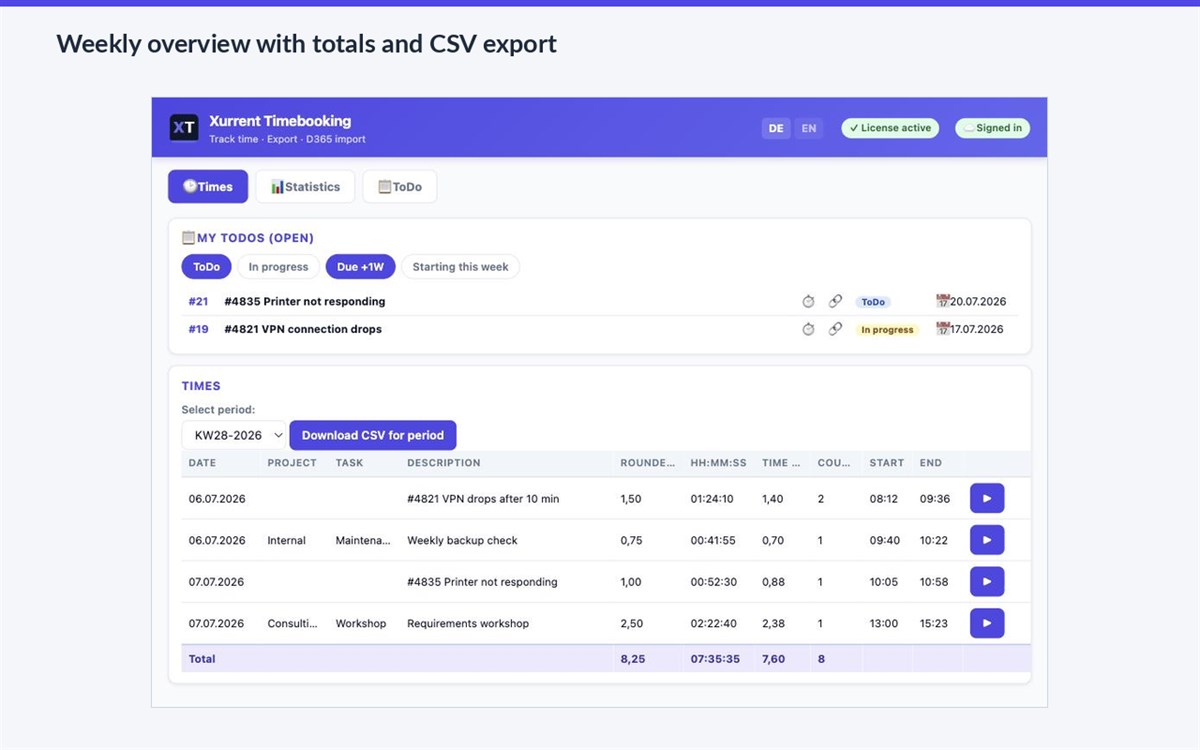Click duration '02:22:40' cell

pyautogui.click(x=713, y=623)
